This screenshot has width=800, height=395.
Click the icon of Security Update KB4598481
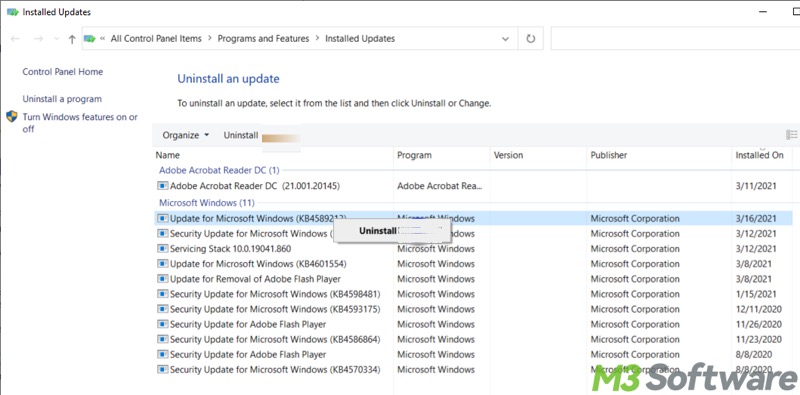pyautogui.click(x=162, y=294)
